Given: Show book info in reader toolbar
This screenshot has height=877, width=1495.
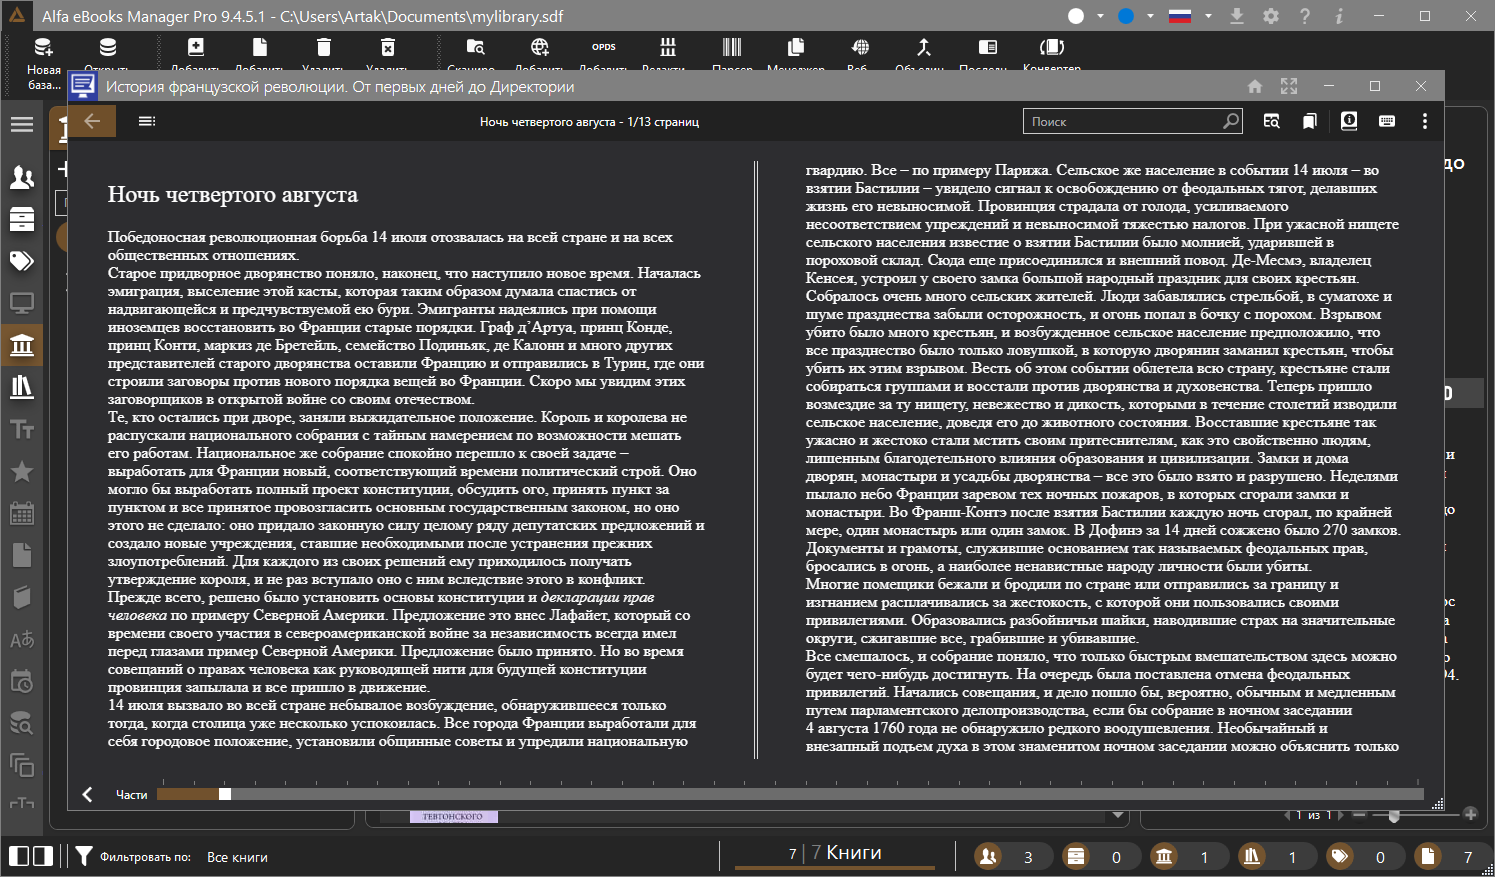Looking at the screenshot, I should pos(1349,121).
